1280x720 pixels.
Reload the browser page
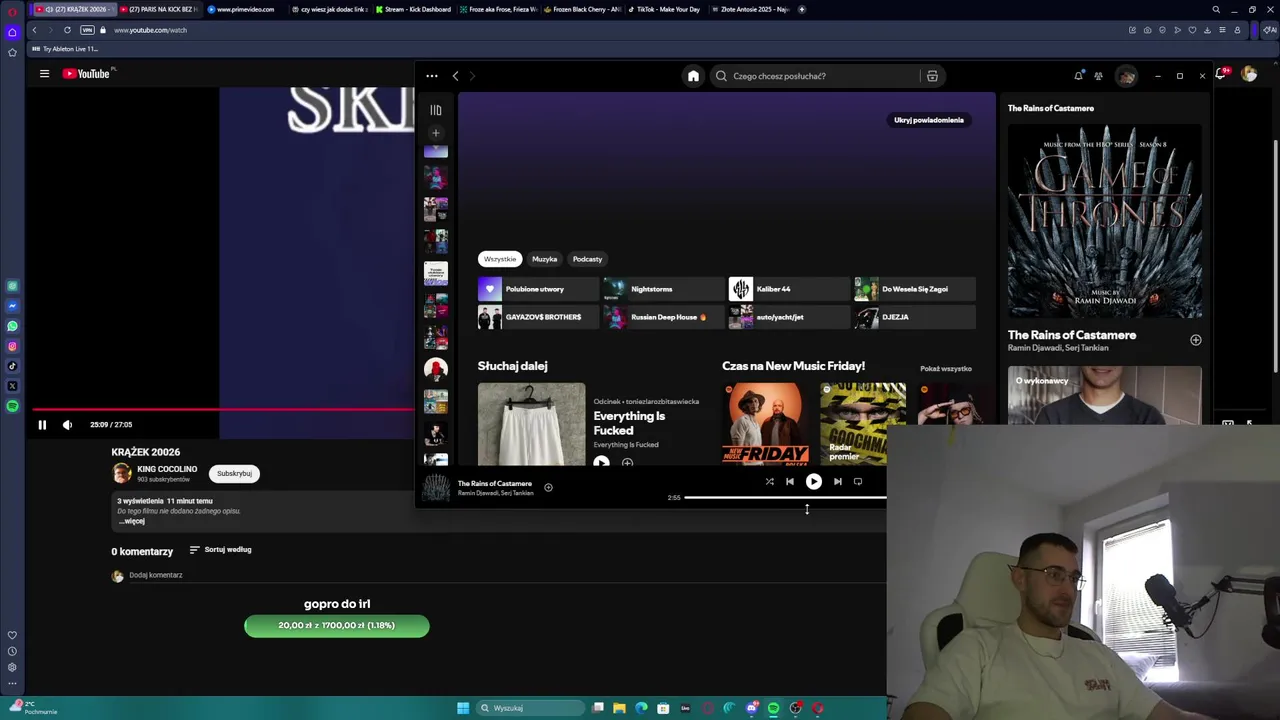point(67,30)
